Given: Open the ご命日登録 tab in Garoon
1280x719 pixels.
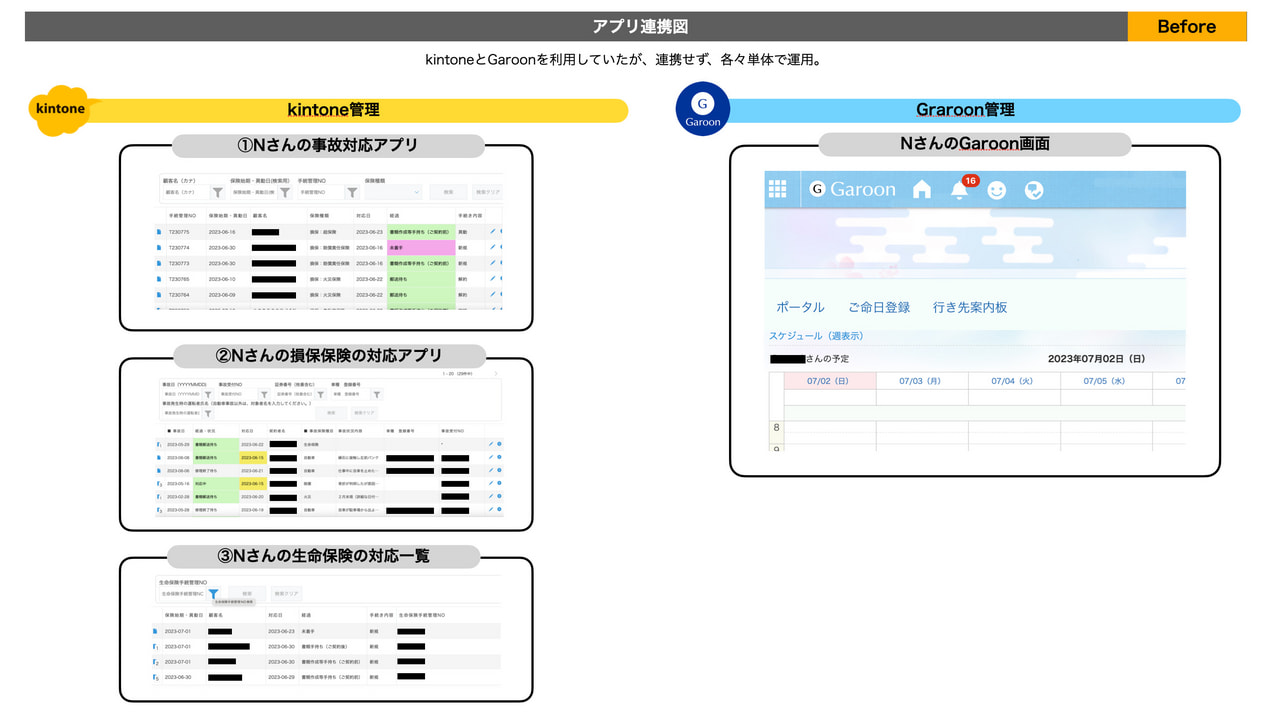Looking at the screenshot, I should pyautogui.click(x=879, y=308).
